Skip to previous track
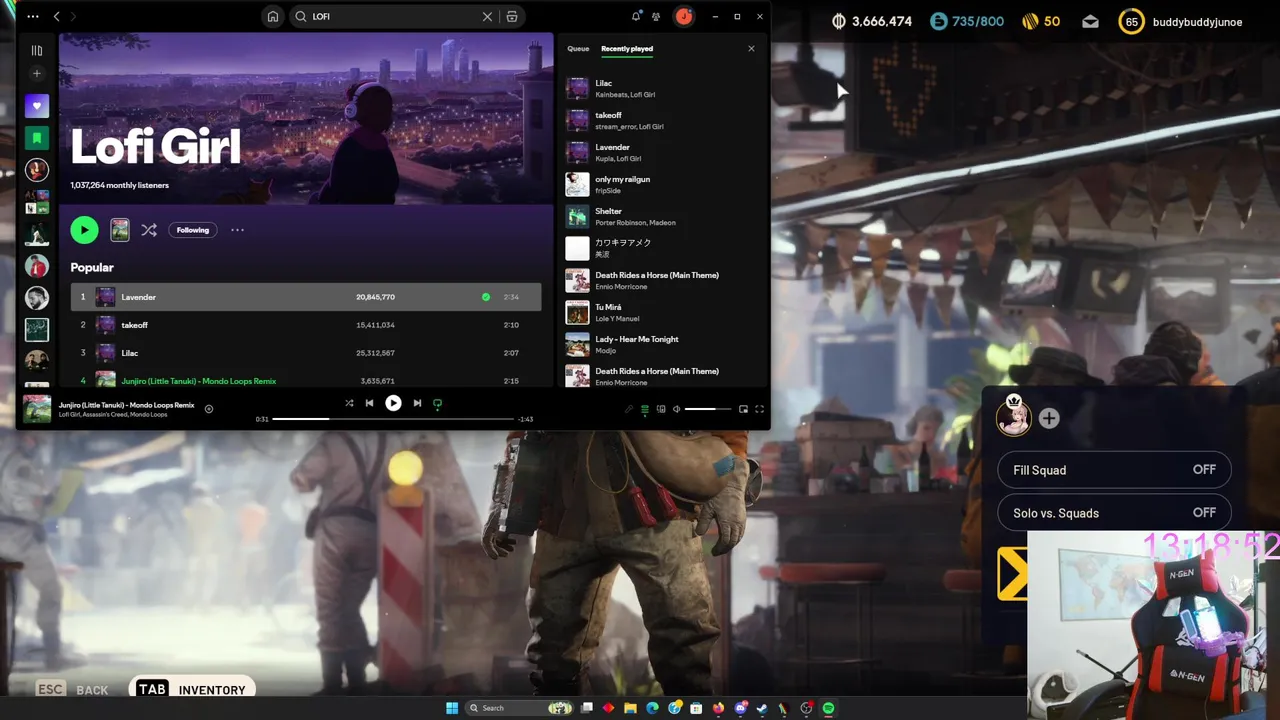 coord(369,403)
